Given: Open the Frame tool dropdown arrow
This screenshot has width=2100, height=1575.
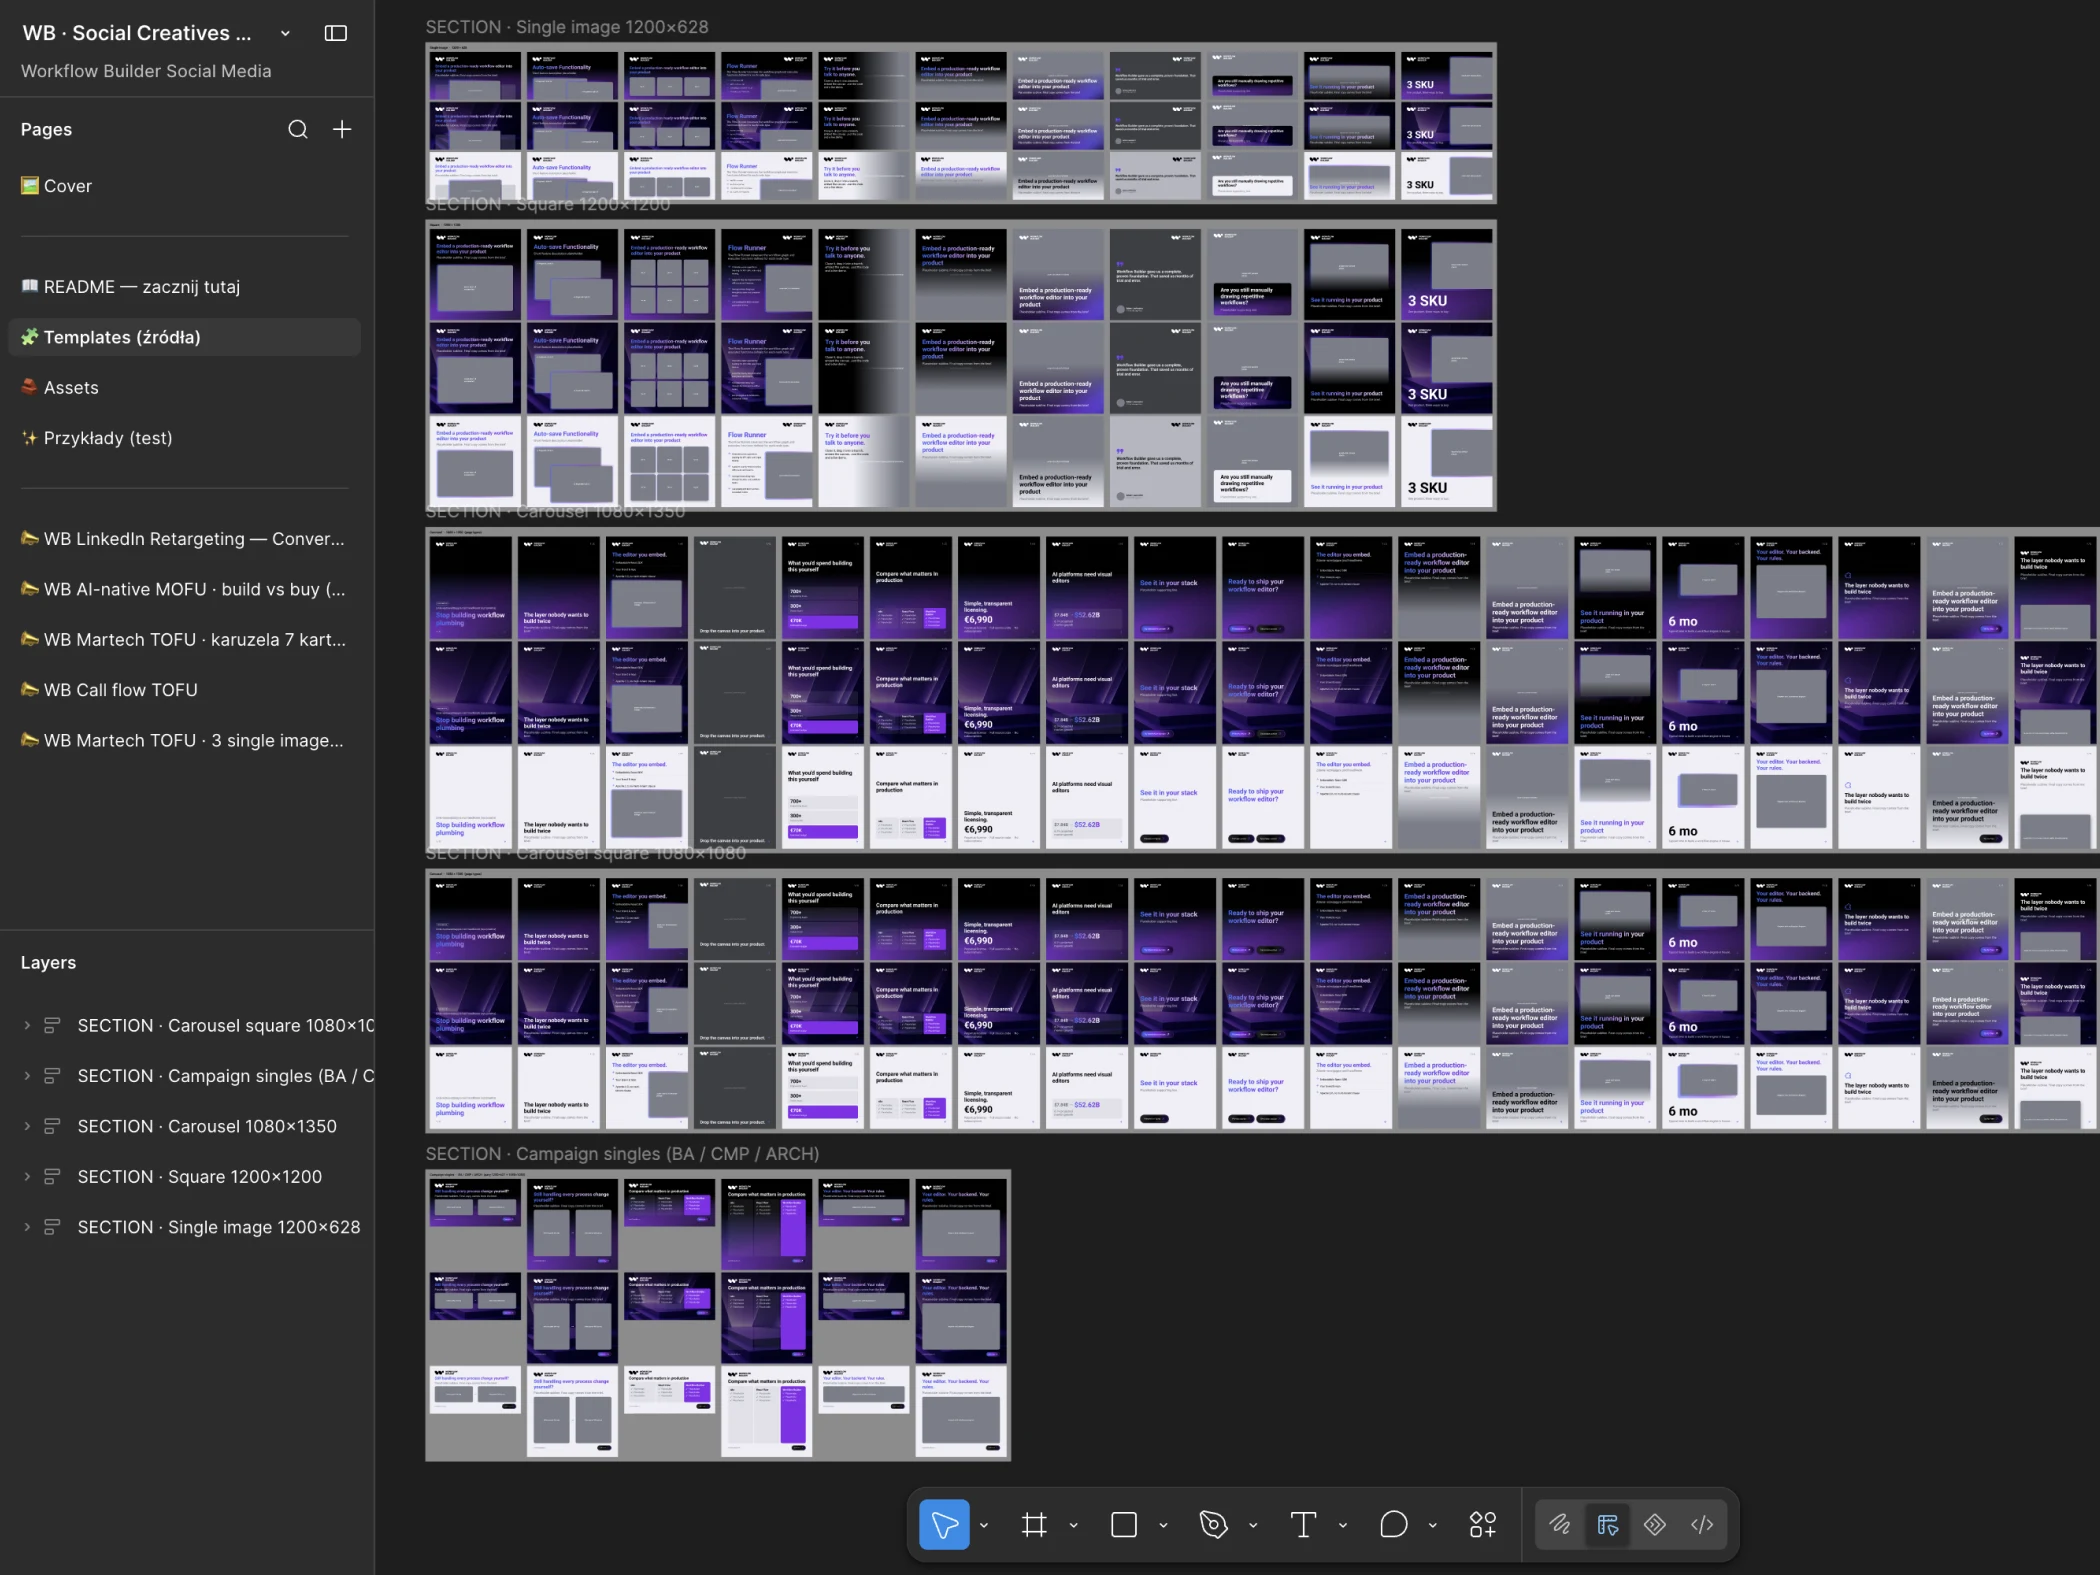Looking at the screenshot, I should pyautogui.click(x=1074, y=1525).
